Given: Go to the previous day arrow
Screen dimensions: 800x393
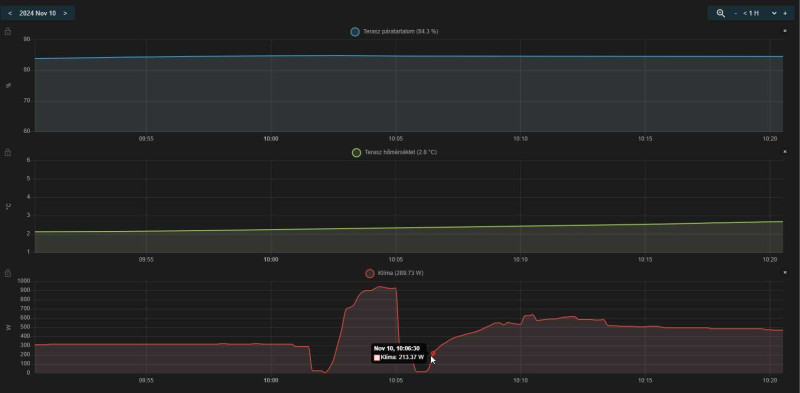Looking at the screenshot, I should tap(10, 13).
